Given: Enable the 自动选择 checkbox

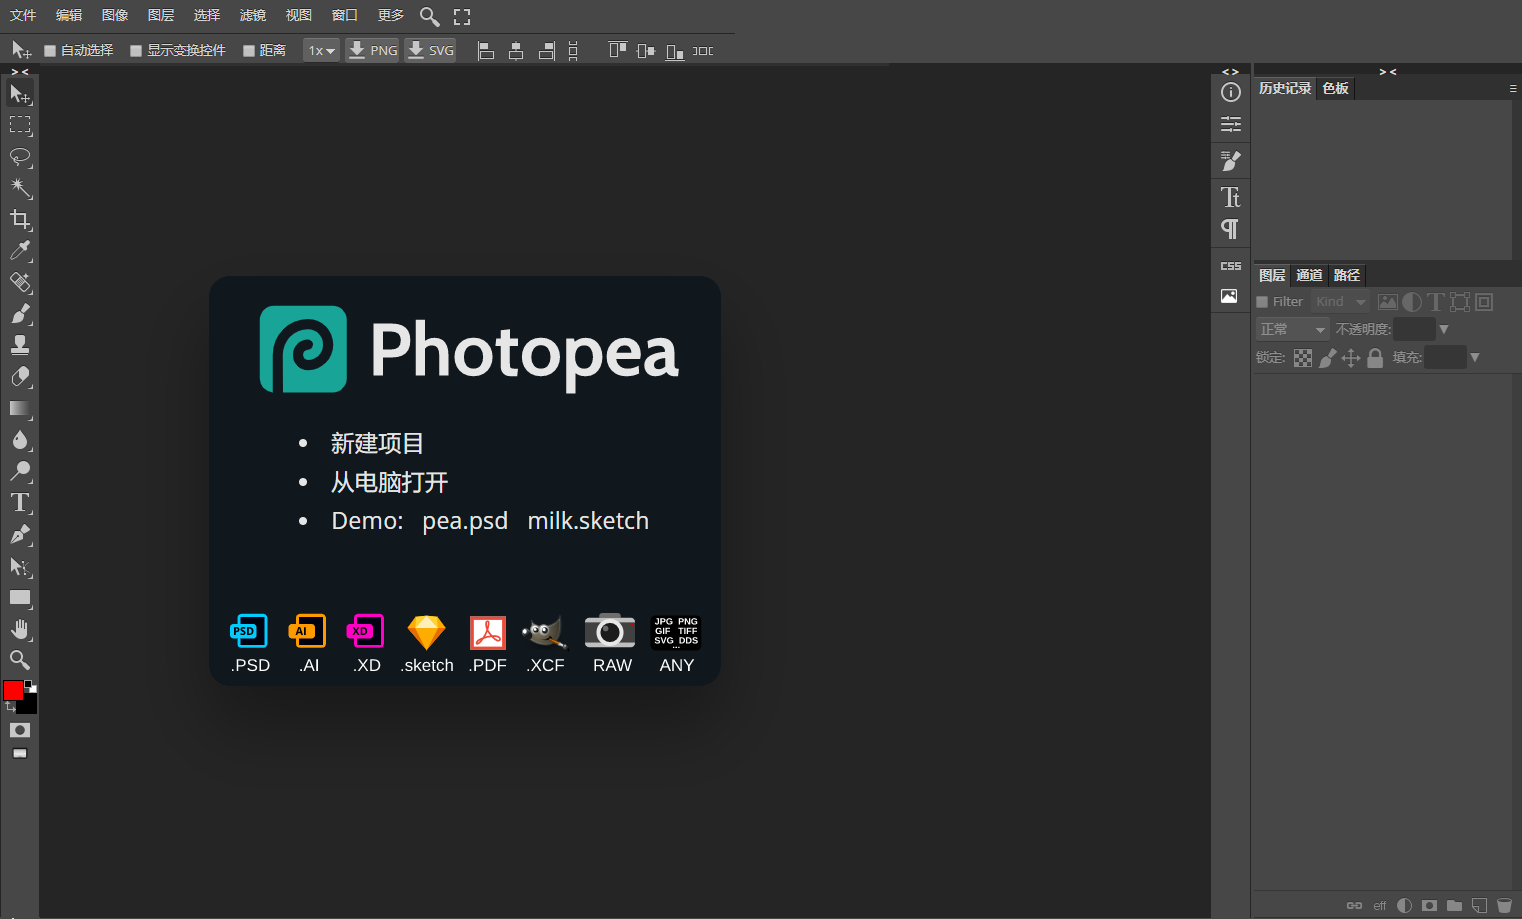Looking at the screenshot, I should pyautogui.click(x=50, y=51).
